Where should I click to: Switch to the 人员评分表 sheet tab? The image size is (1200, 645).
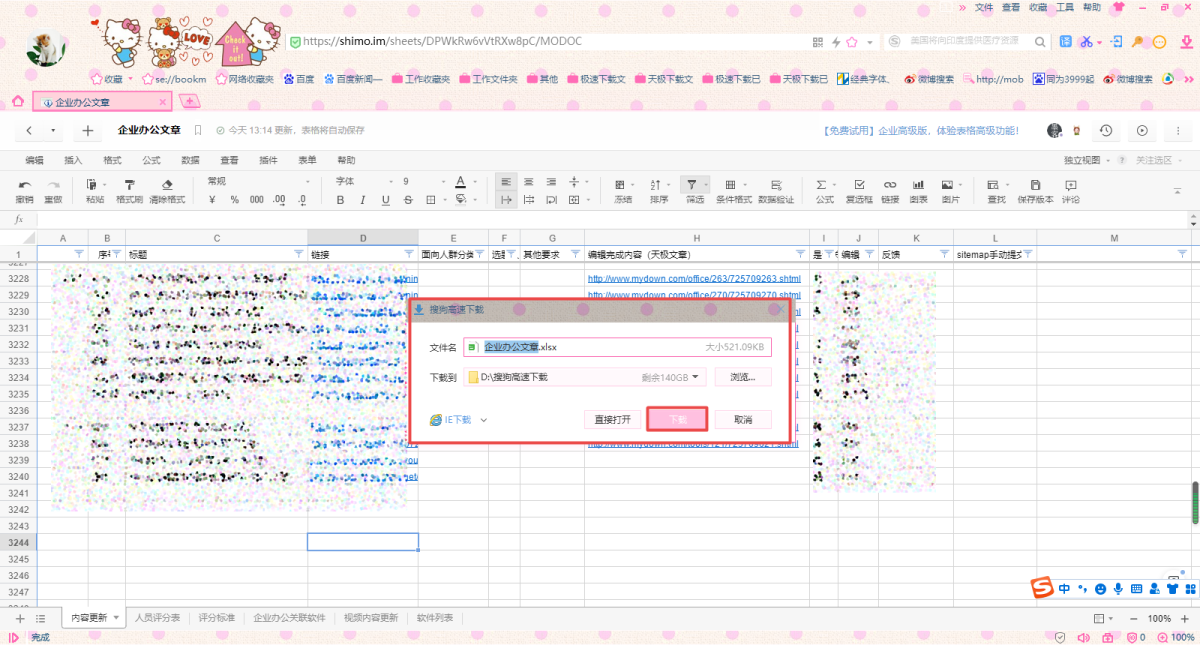click(x=157, y=618)
